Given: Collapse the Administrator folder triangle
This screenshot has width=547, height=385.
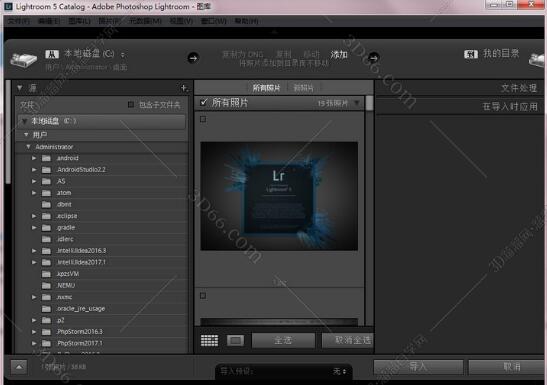Looking at the screenshot, I should 29,147.
